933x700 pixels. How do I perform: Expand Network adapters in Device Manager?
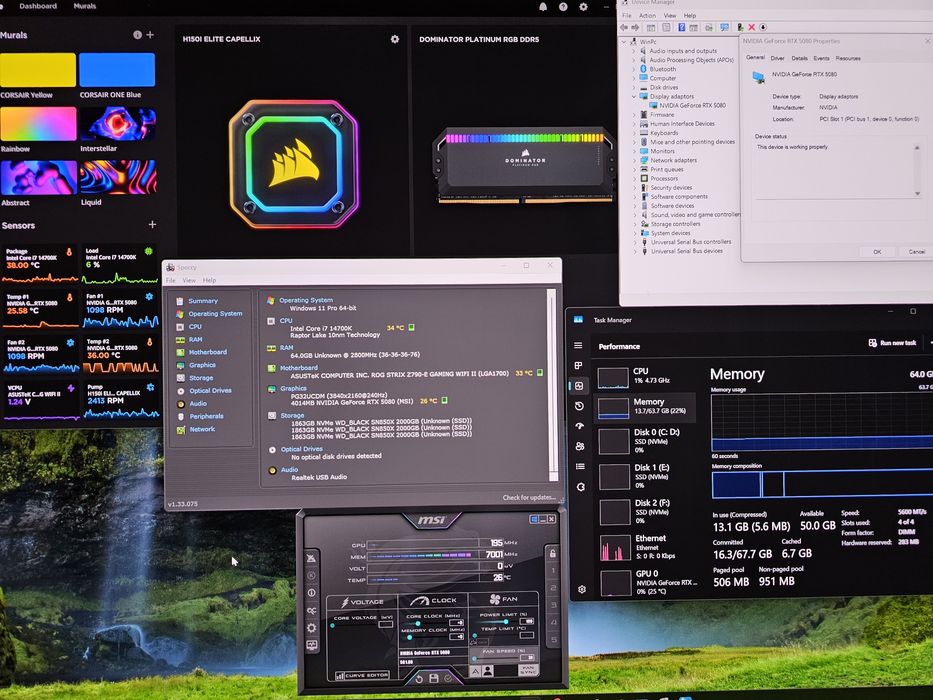(634, 160)
